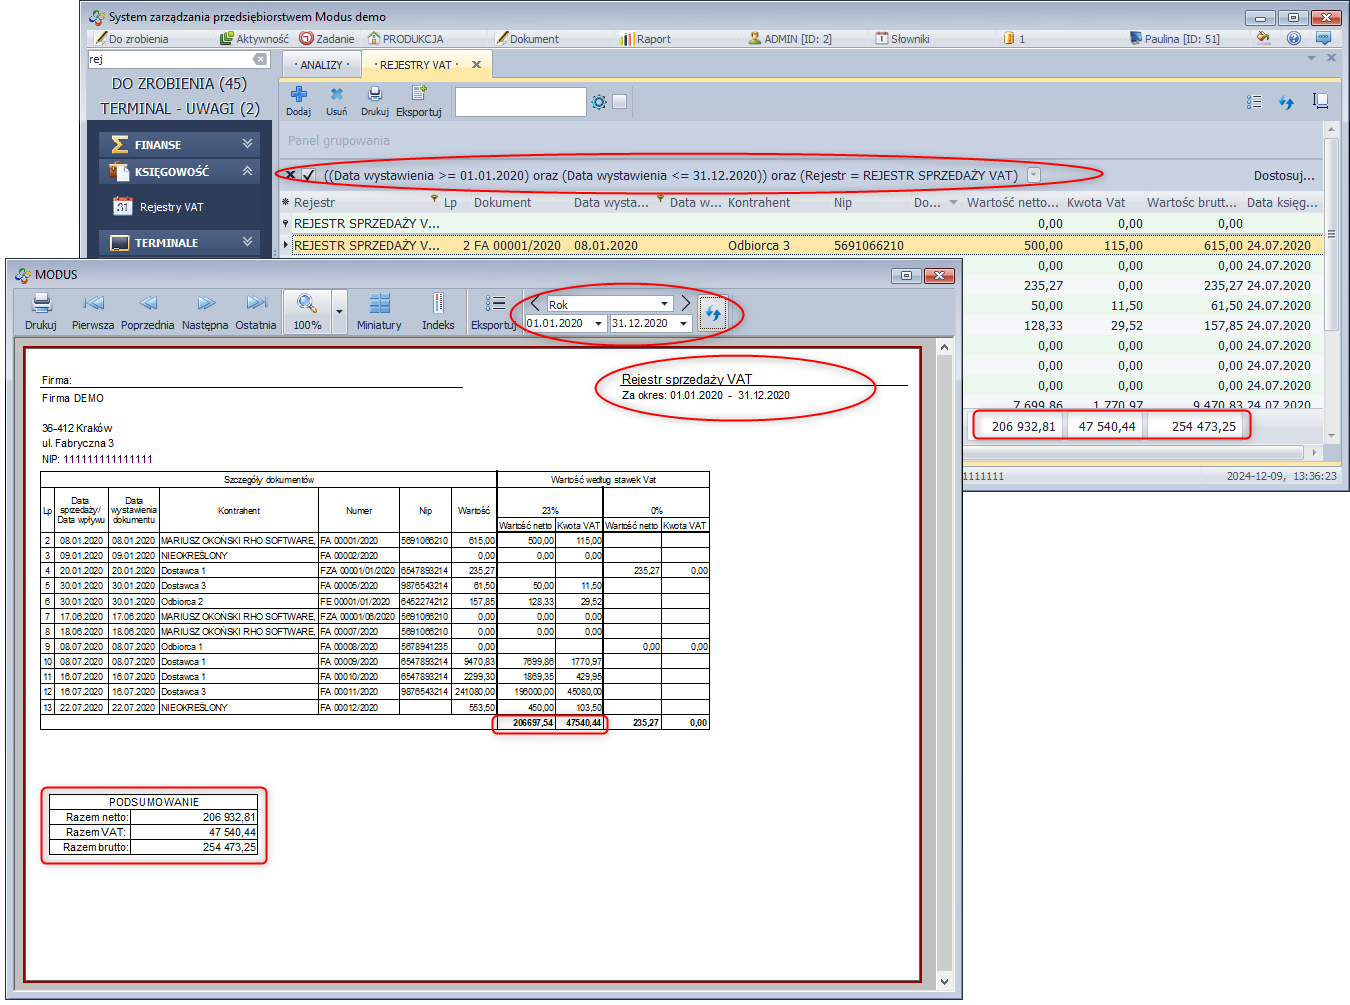Open the start date 01.01.2020 dropdown
The width and height of the screenshot is (1350, 1005).
[598, 324]
